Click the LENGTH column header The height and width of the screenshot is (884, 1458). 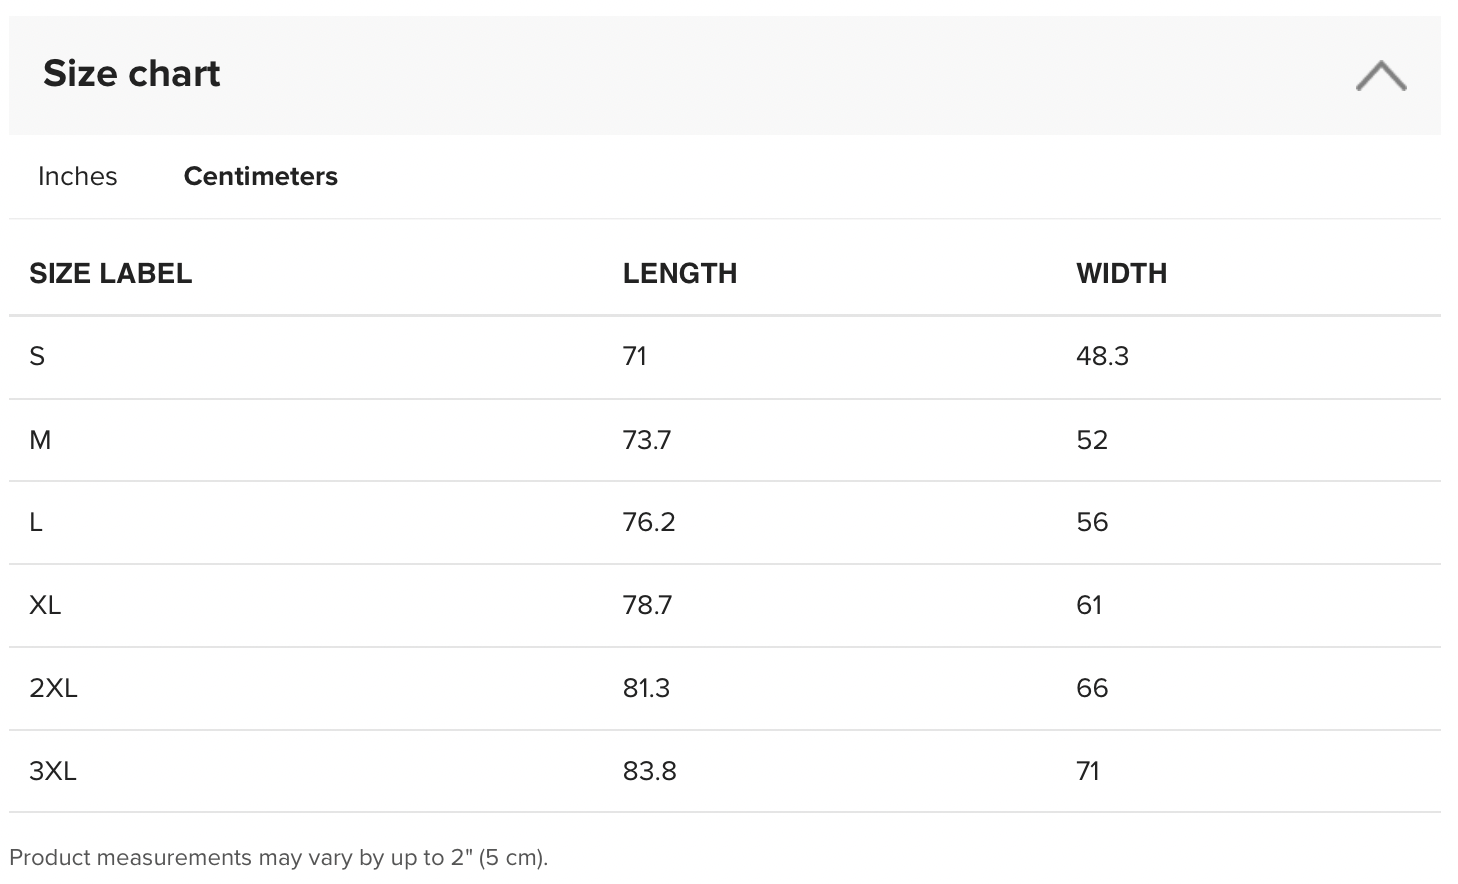679,273
